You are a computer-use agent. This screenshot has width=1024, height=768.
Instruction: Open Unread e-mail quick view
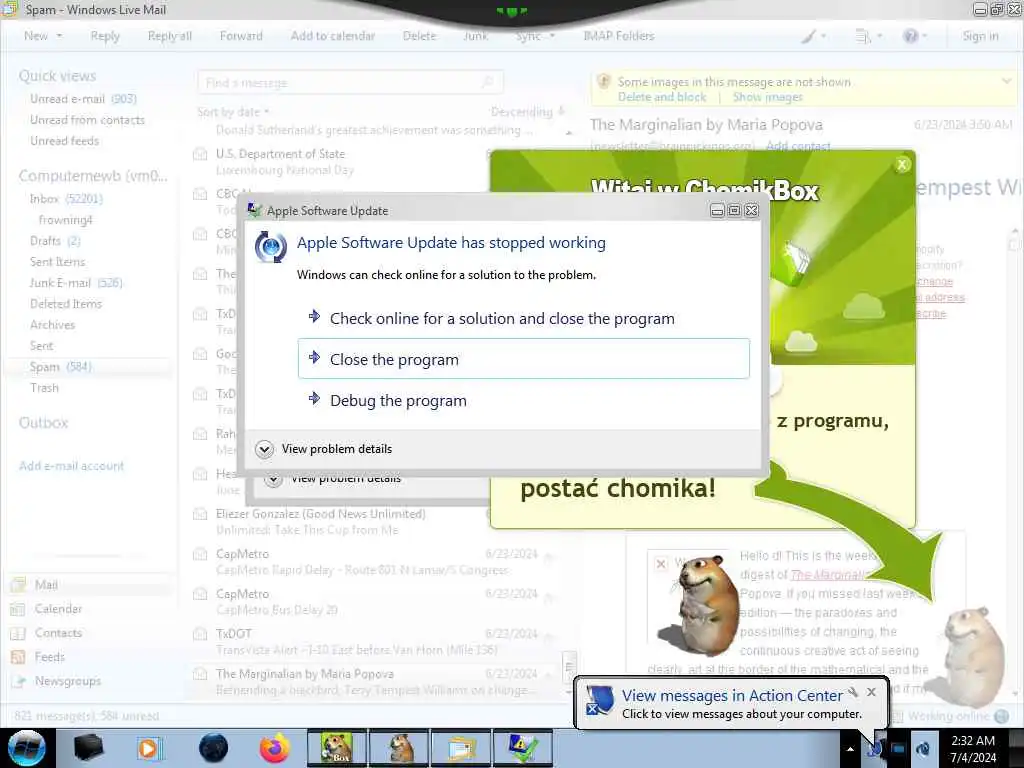[83, 99]
